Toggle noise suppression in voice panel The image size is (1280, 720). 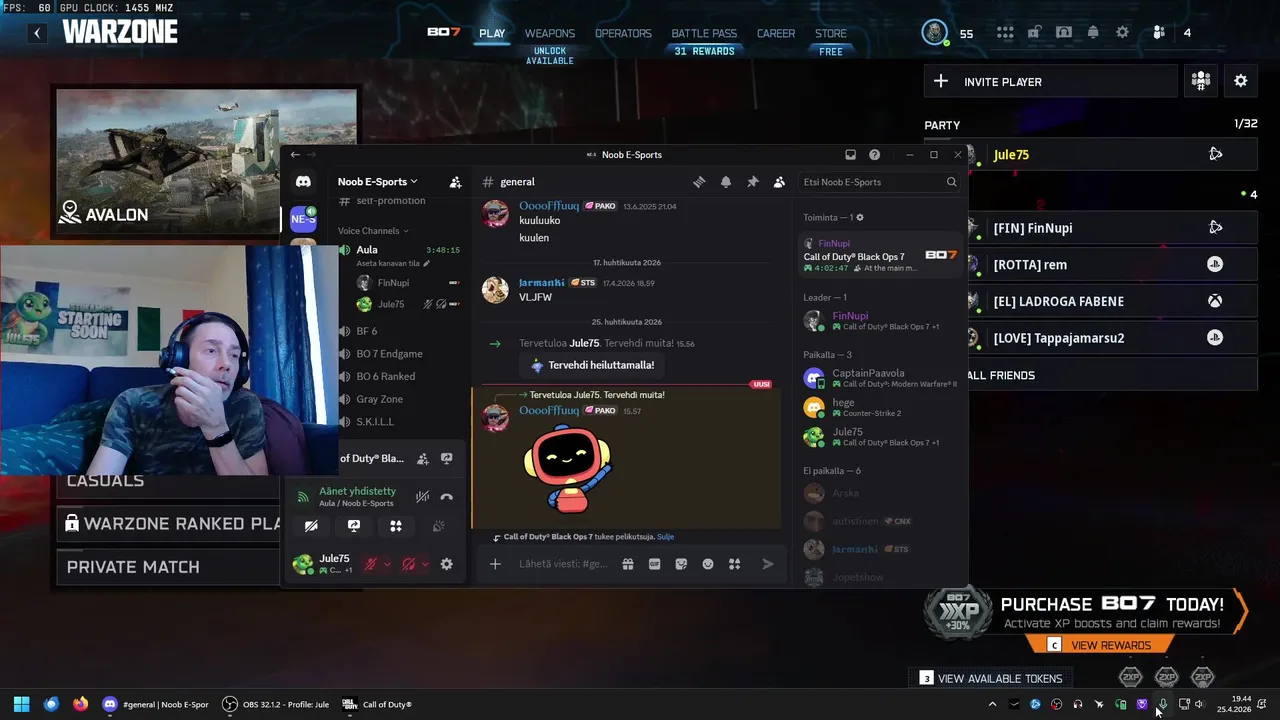(x=423, y=496)
